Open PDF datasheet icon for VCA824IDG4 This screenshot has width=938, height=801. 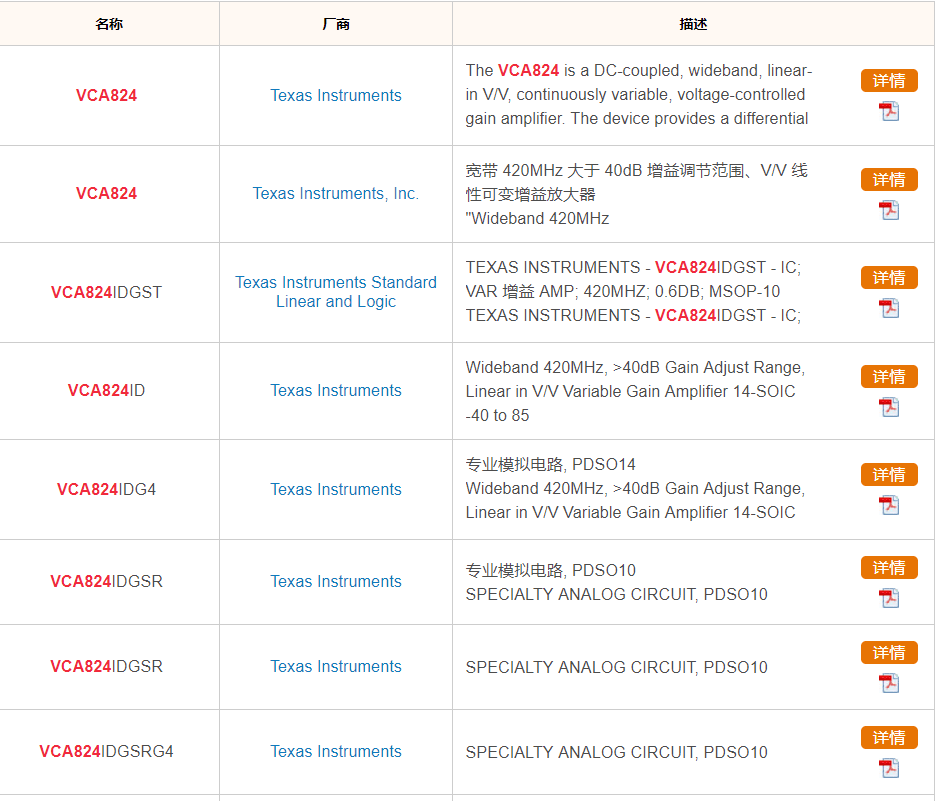pos(889,505)
